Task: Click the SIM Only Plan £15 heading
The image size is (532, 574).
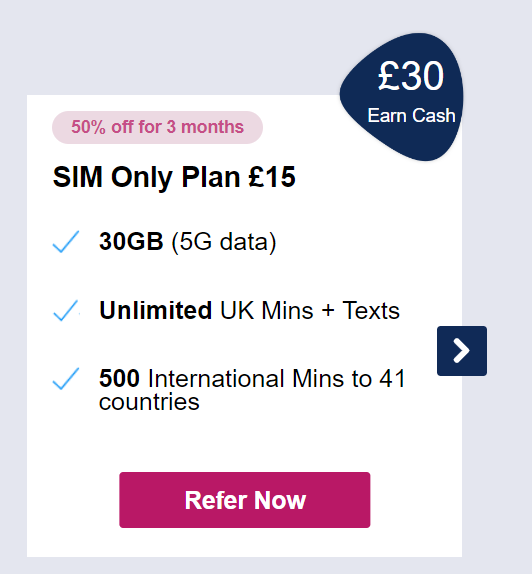Action: 174,178
